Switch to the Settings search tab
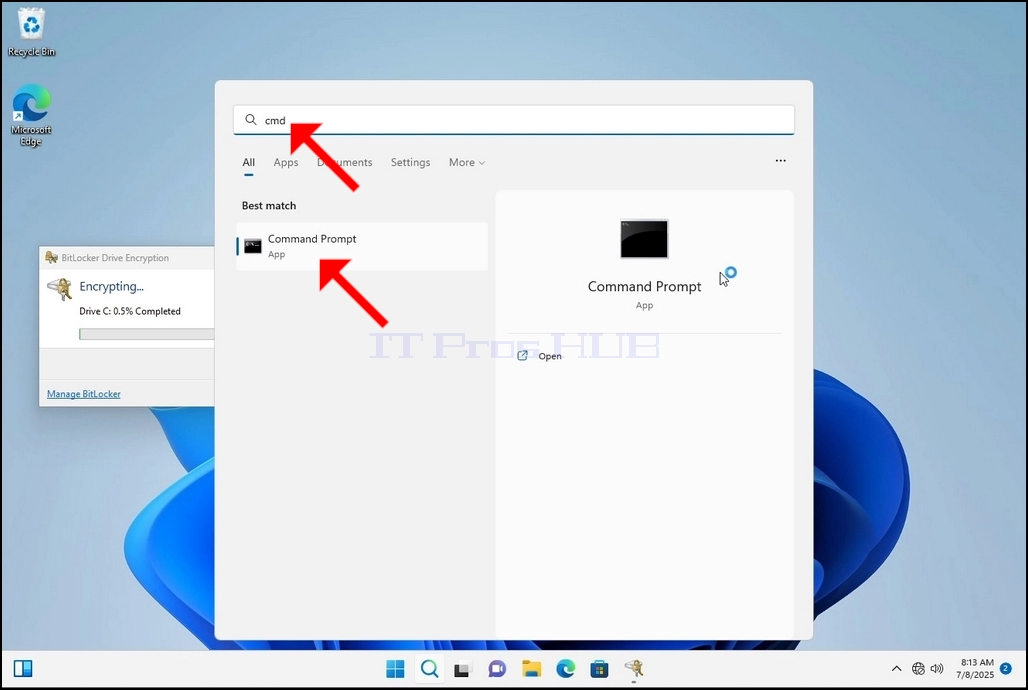 [x=410, y=162]
